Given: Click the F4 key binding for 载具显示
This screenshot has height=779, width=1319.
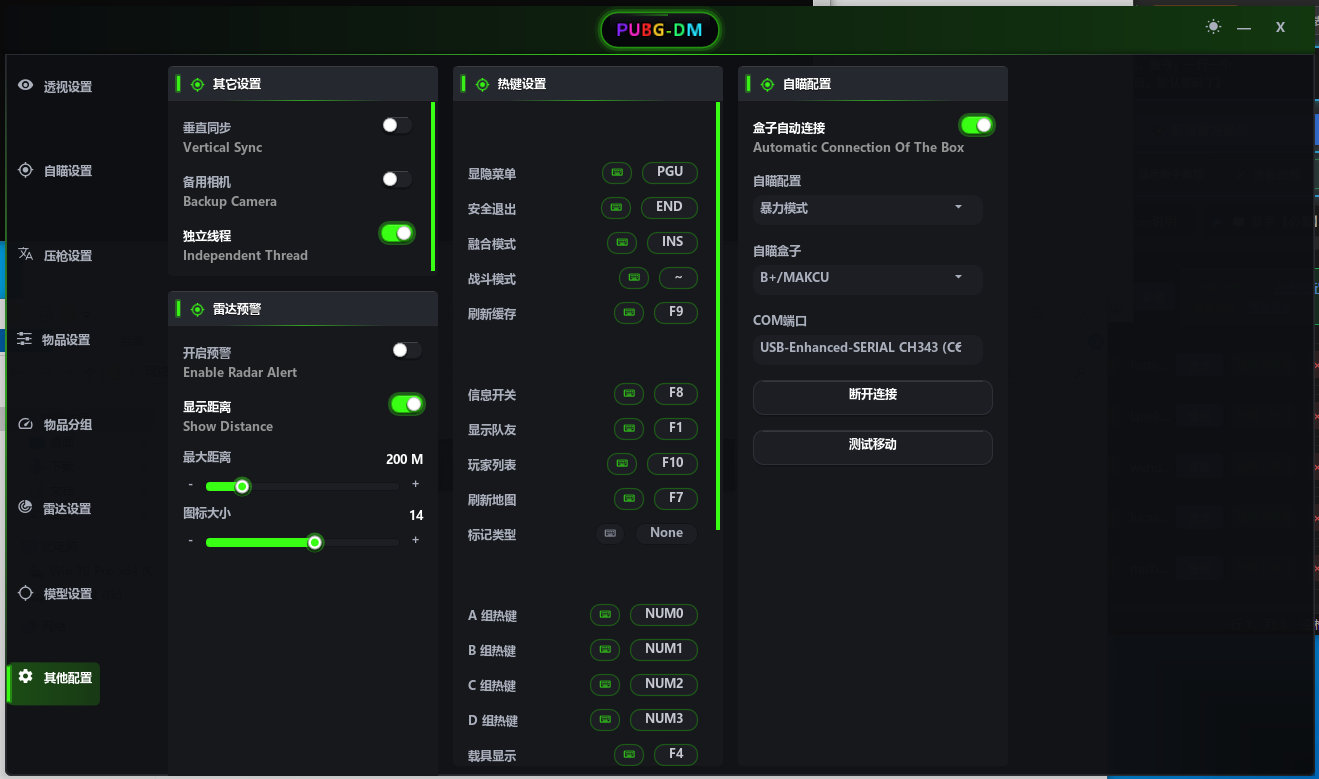Looking at the screenshot, I should pyautogui.click(x=676, y=754).
